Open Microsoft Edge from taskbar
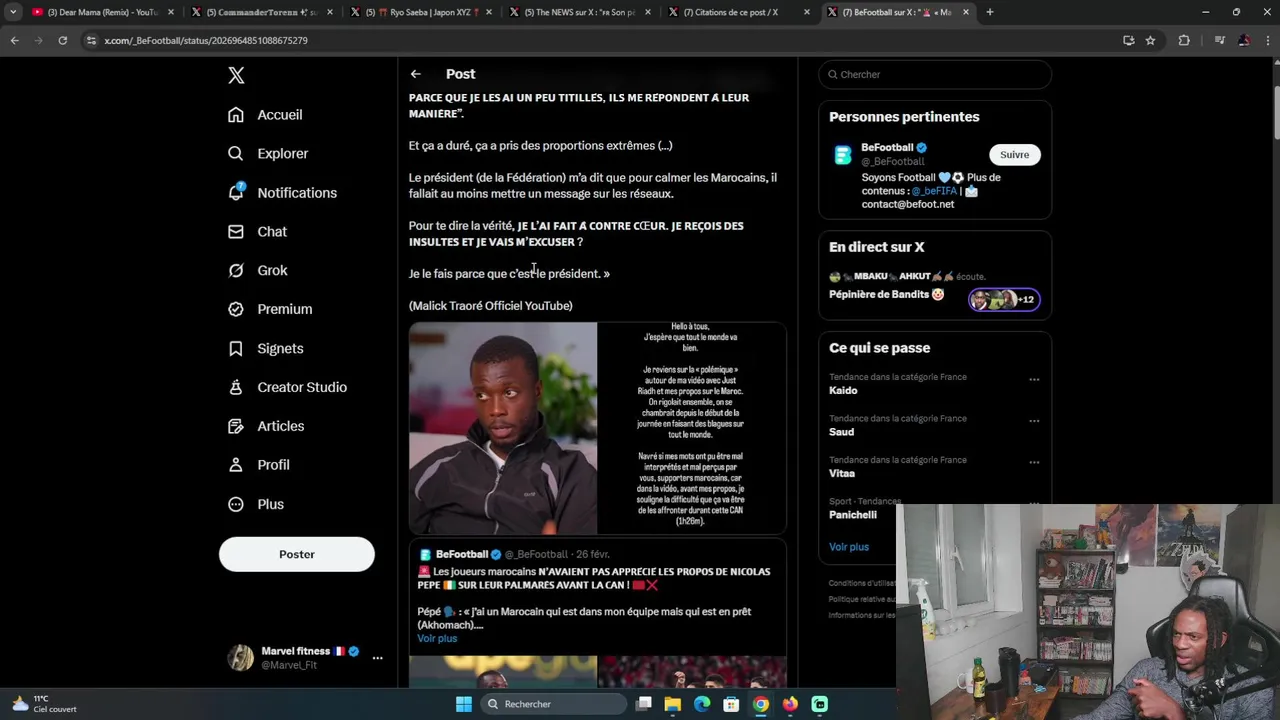The image size is (1280, 720). tap(702, 704)
